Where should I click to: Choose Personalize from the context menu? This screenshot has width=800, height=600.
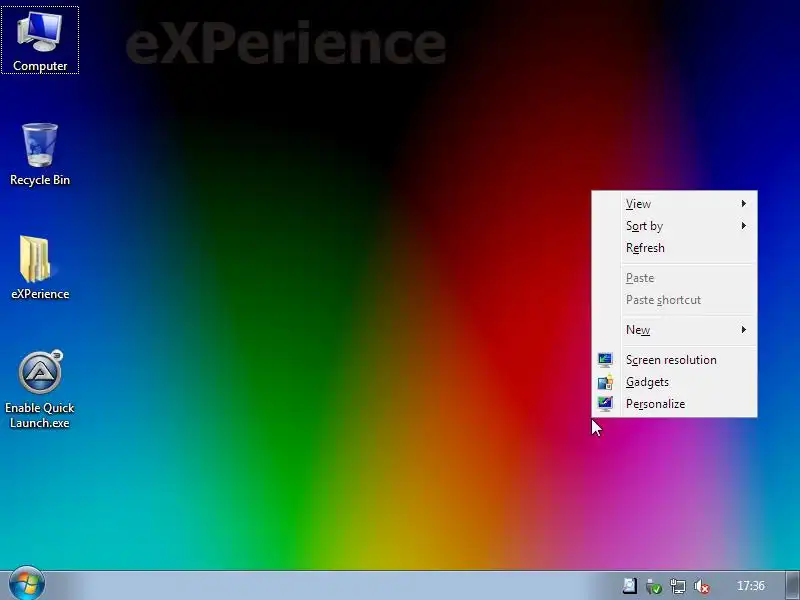point(674,404)
